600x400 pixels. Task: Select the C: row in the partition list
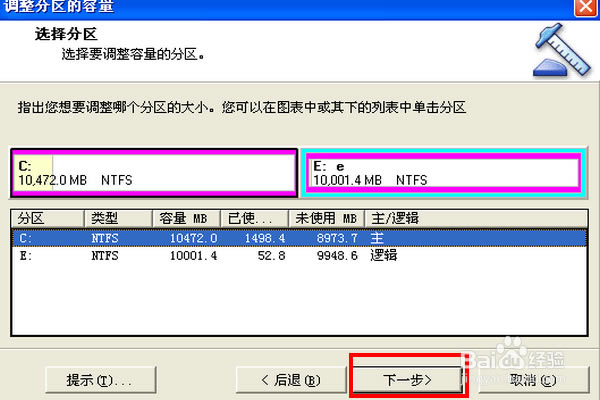click(x=299, y=238)
